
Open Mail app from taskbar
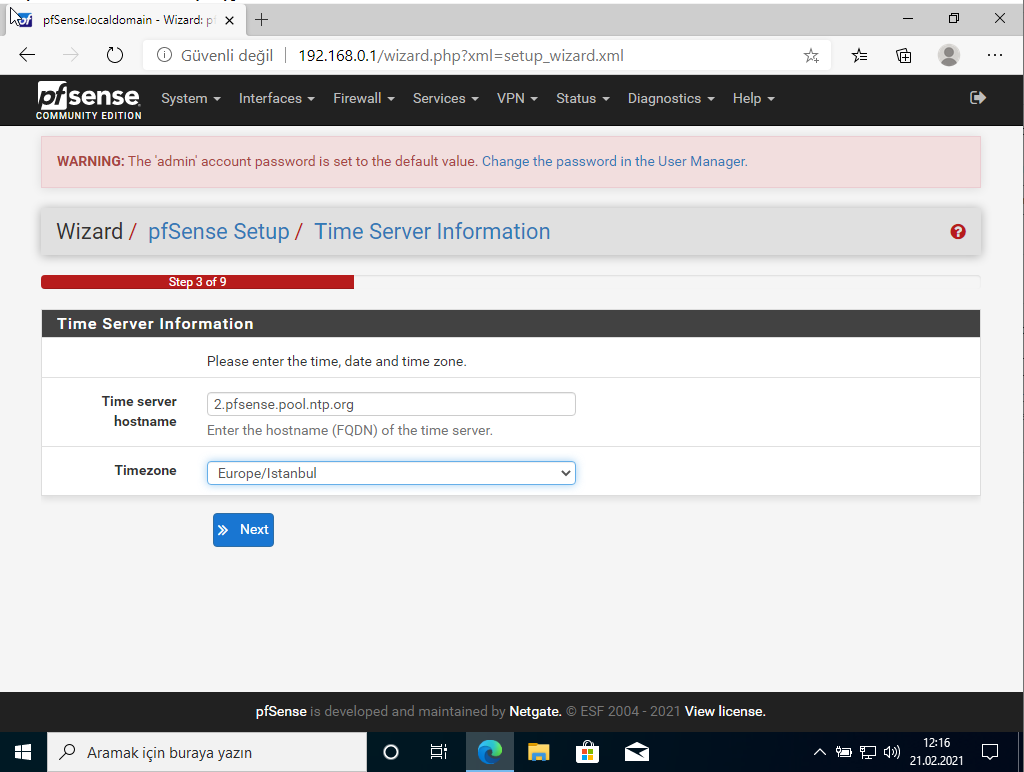(x=637, y=752)
